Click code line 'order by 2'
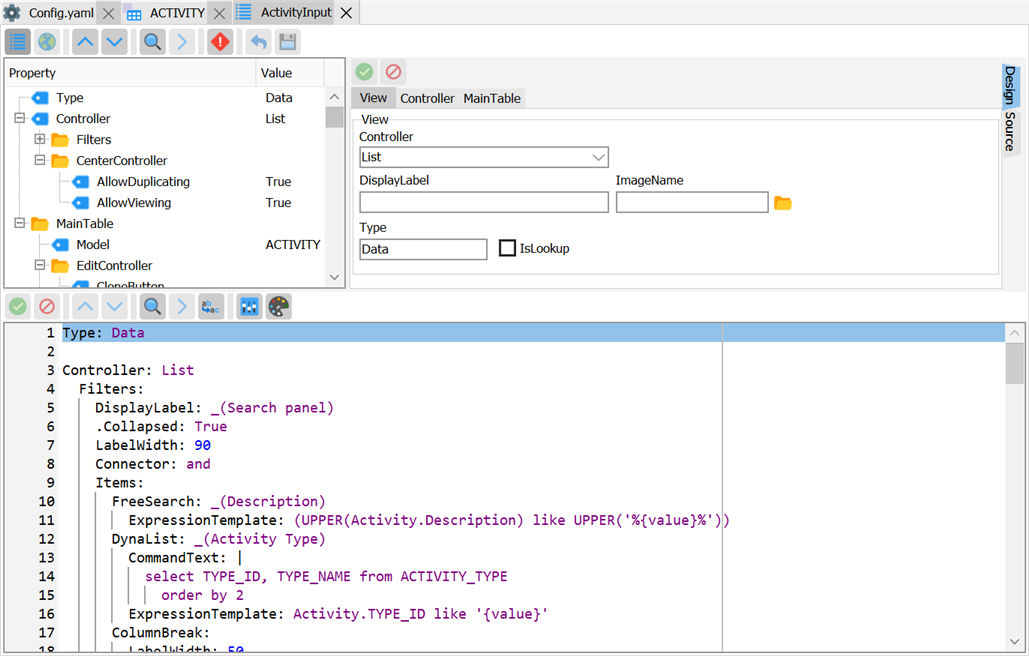The width and height of the screenshot is (1029, 656). [202, 595]
